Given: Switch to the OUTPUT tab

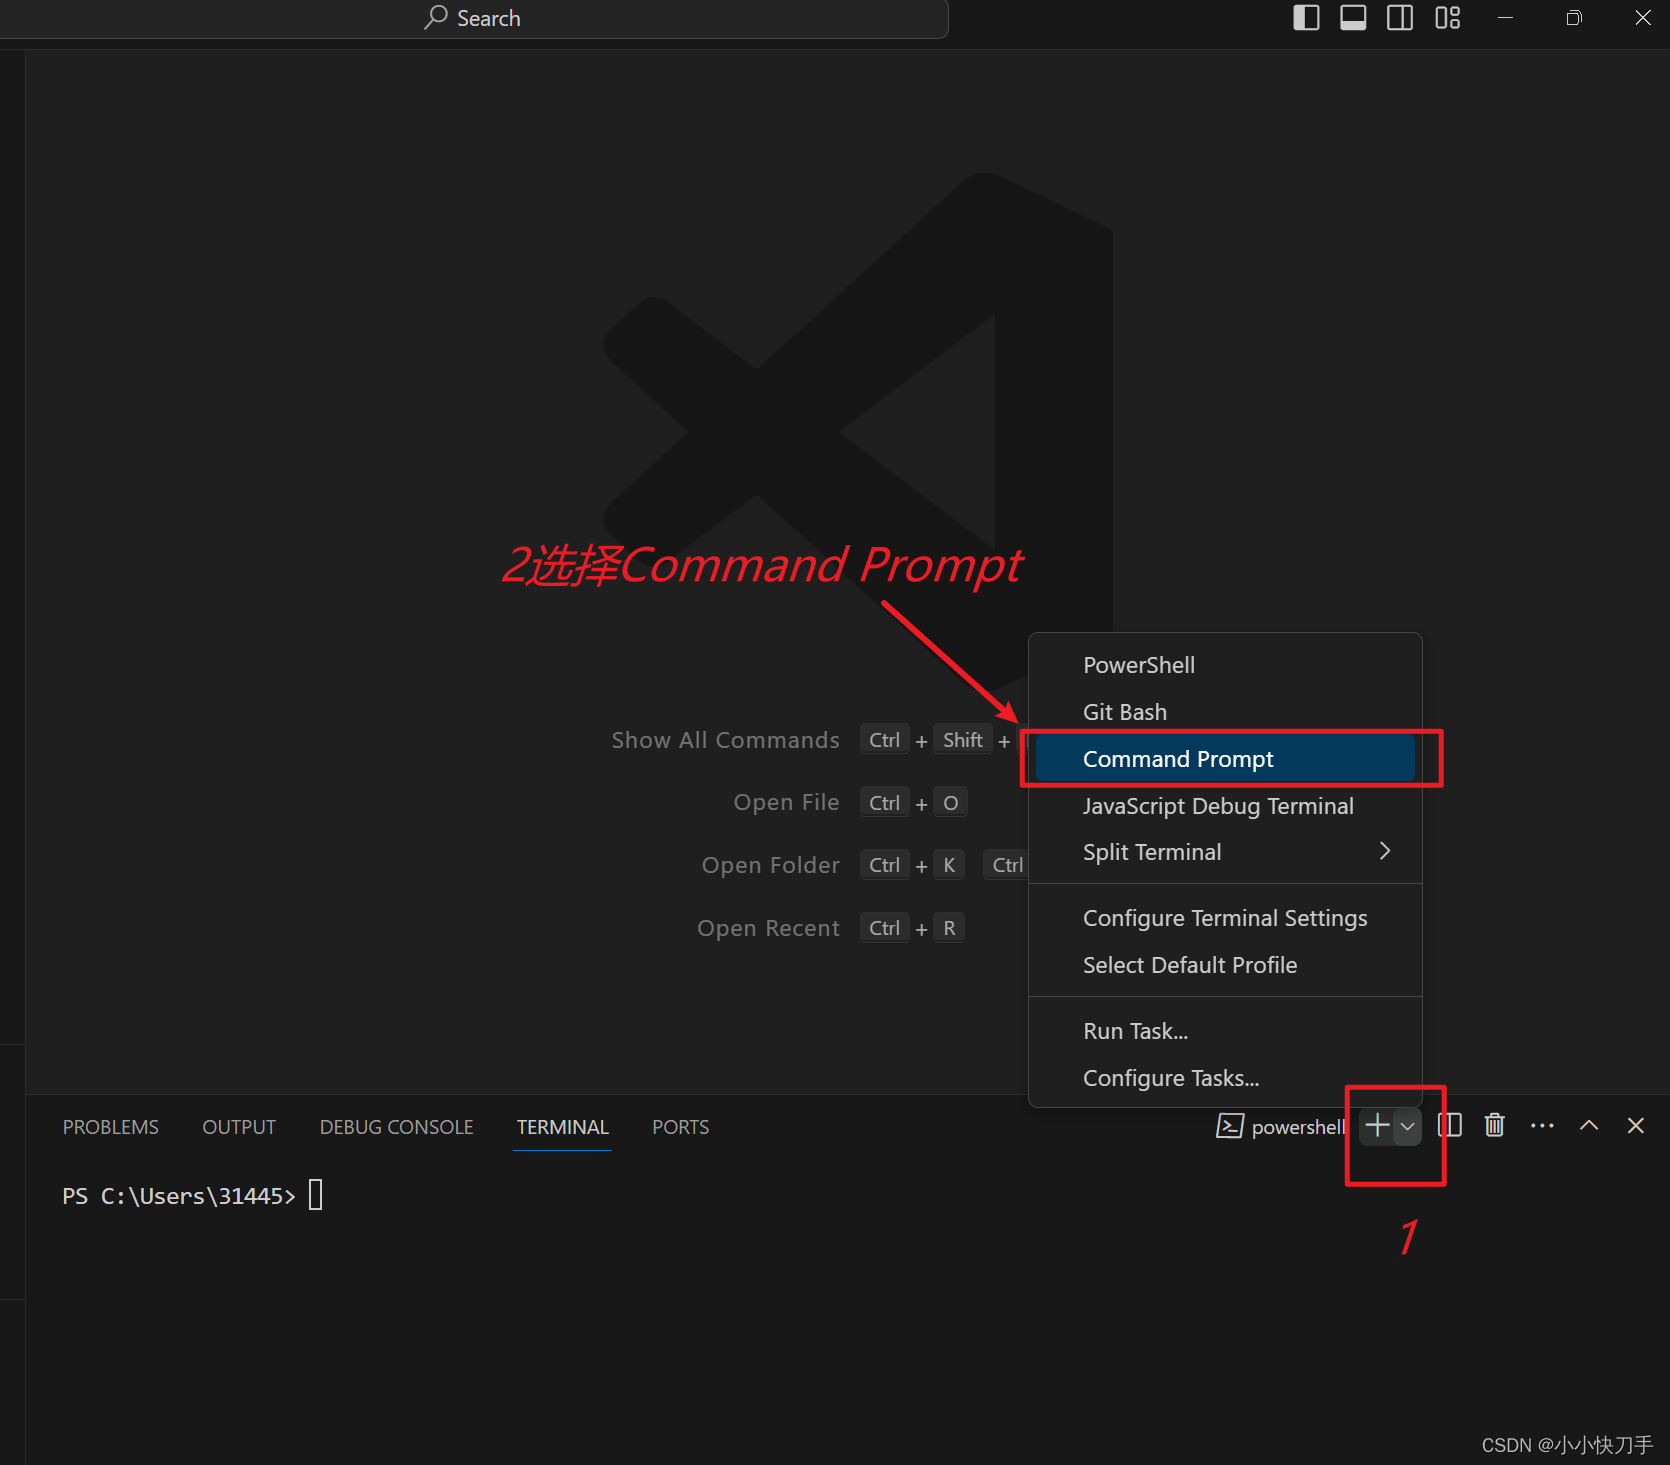Looking at the screenshot, I should pos(239,1127).
